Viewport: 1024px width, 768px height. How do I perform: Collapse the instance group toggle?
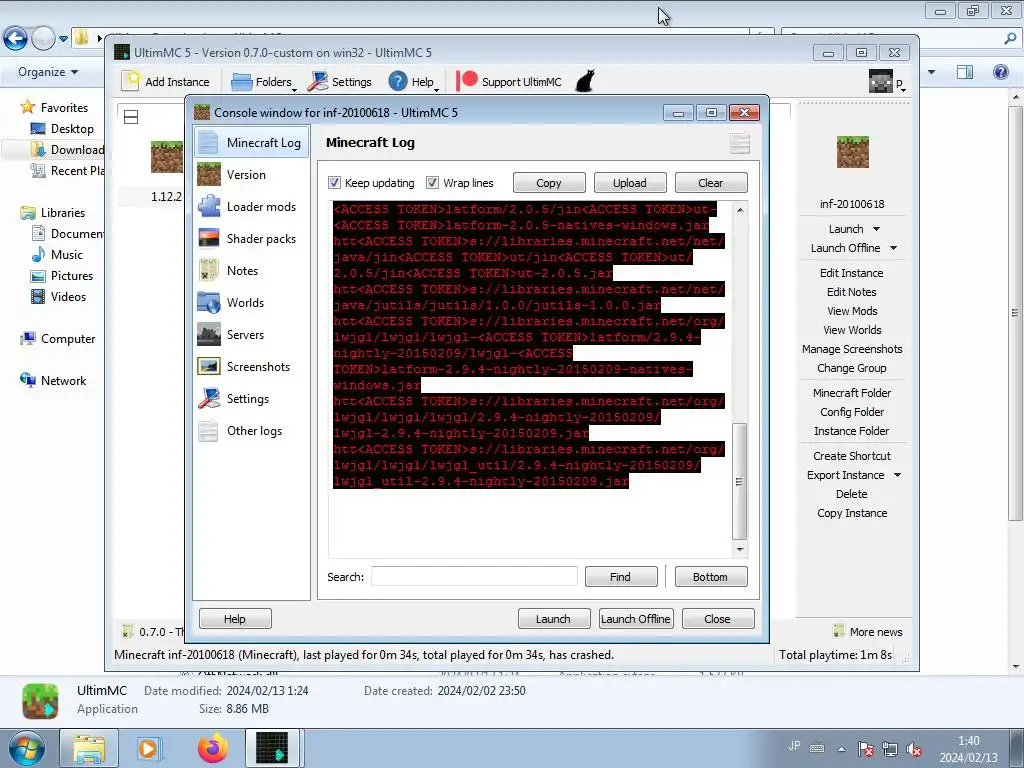coord(131,117)
